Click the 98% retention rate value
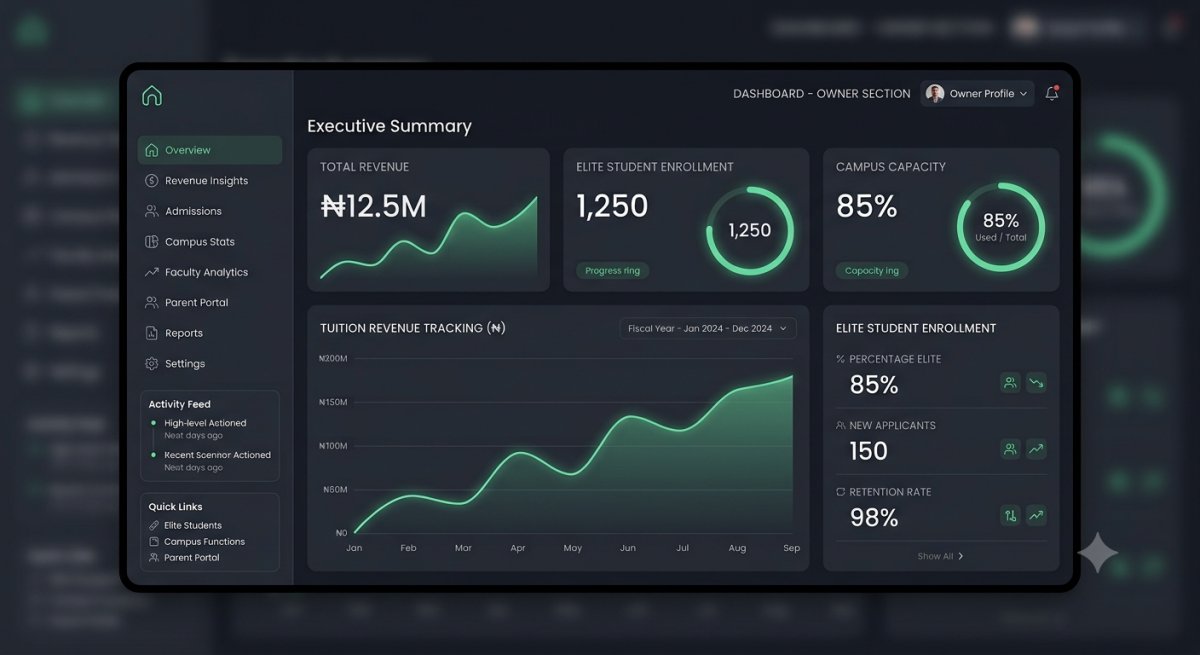Viewport: 1200px width, 655px height. point(874,518)
